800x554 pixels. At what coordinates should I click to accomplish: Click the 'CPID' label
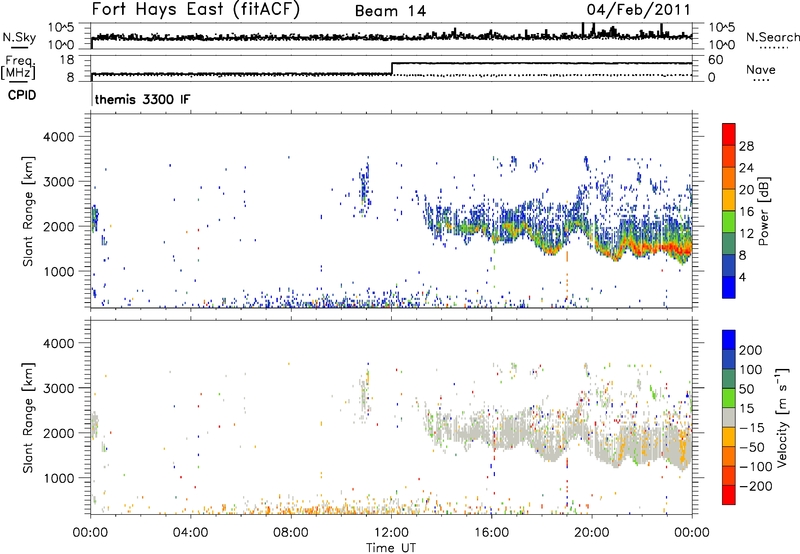pos(21,95)
